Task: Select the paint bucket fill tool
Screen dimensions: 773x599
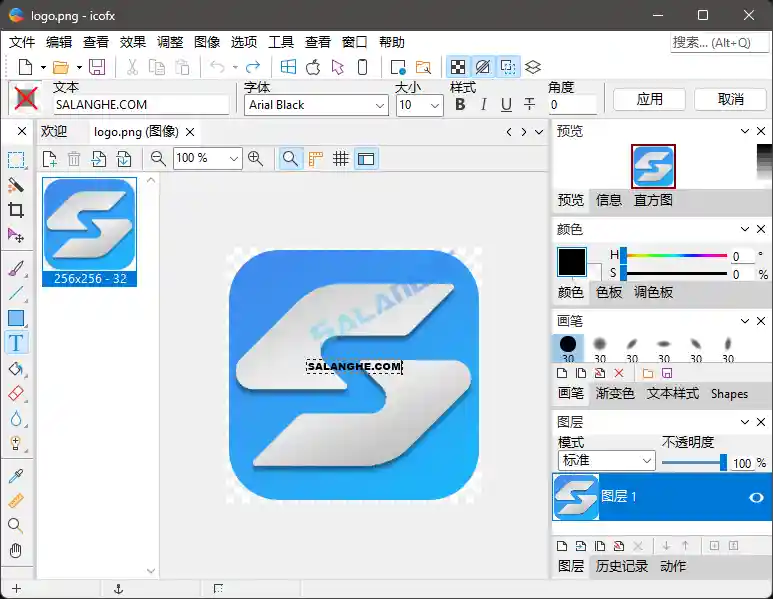Action: coord(16,369)
